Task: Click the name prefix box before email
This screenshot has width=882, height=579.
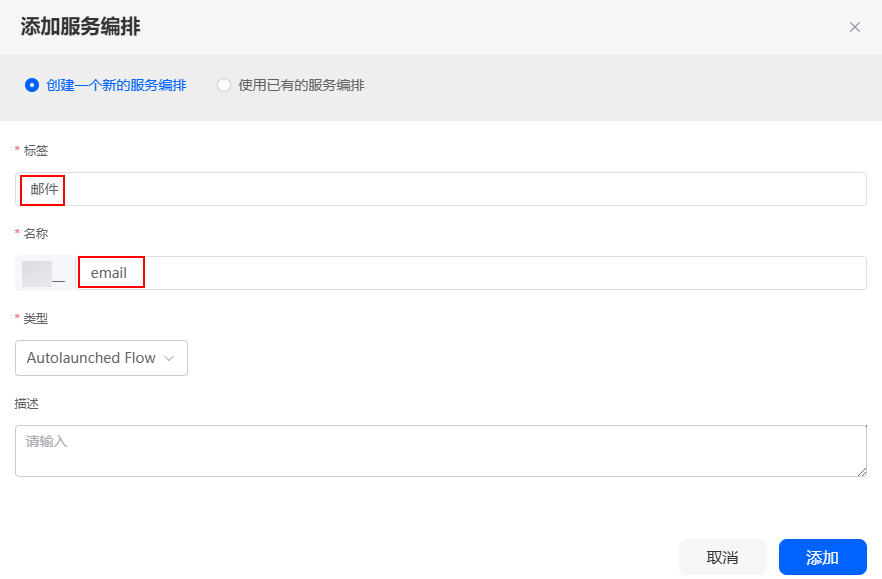Action: pos(45,273)
